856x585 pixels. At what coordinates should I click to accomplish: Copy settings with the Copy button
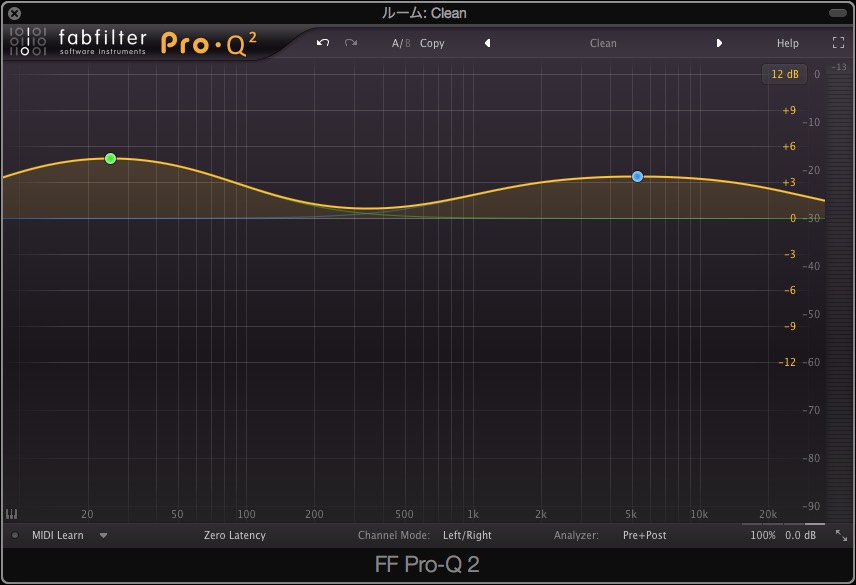432,43
